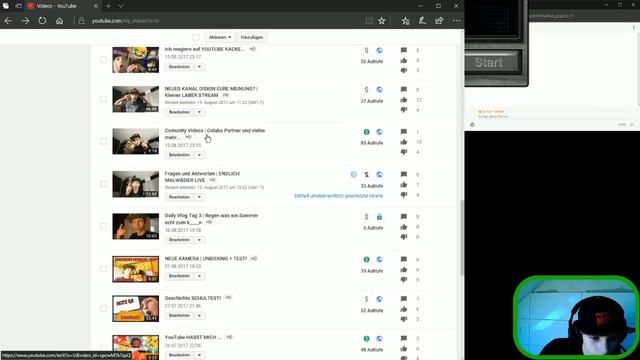The width and height of the screenshot is (640, 360).
Task: Open title 'YouTube HASST MICH ...'
Action: tap(193, 337)
